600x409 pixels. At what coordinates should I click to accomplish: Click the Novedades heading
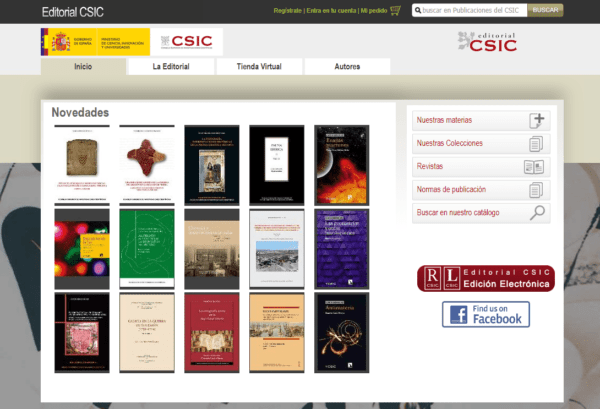[x=80, y=112]
